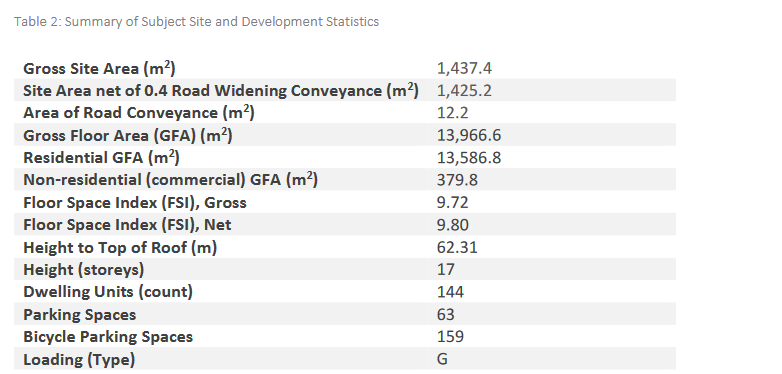Screen dimensions: 782x374
Task: Click the value 13,966.6
Action: pyautogui.click(x=469, y=135)
